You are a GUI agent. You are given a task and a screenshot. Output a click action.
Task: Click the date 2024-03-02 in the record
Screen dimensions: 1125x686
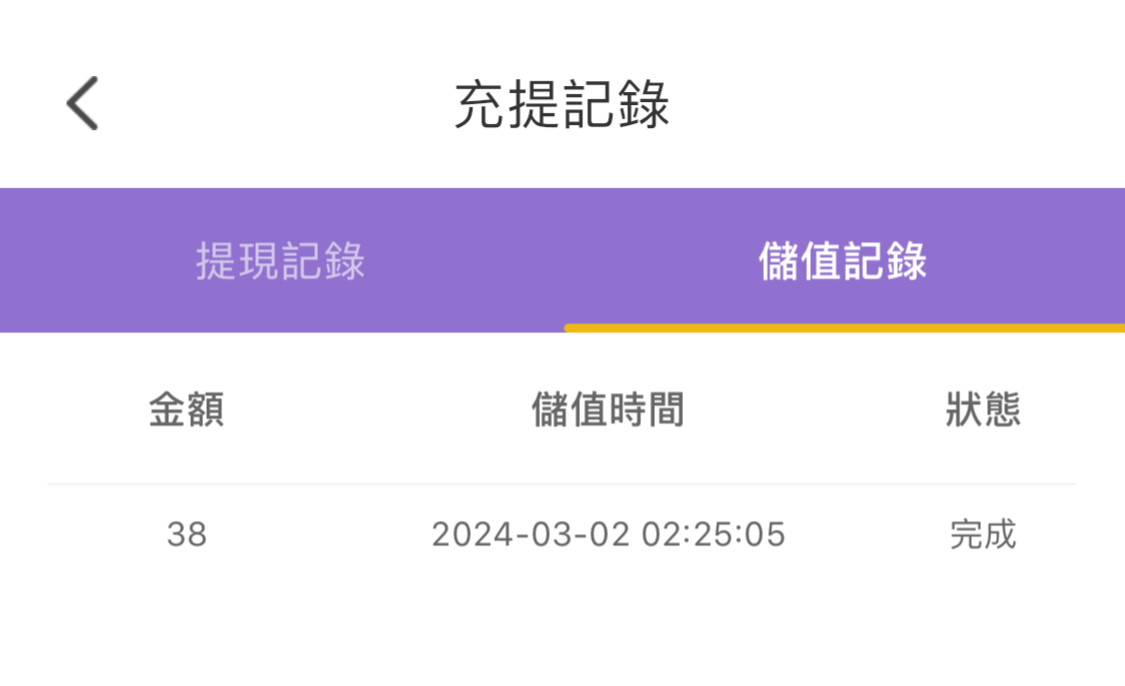click(530, 535)
